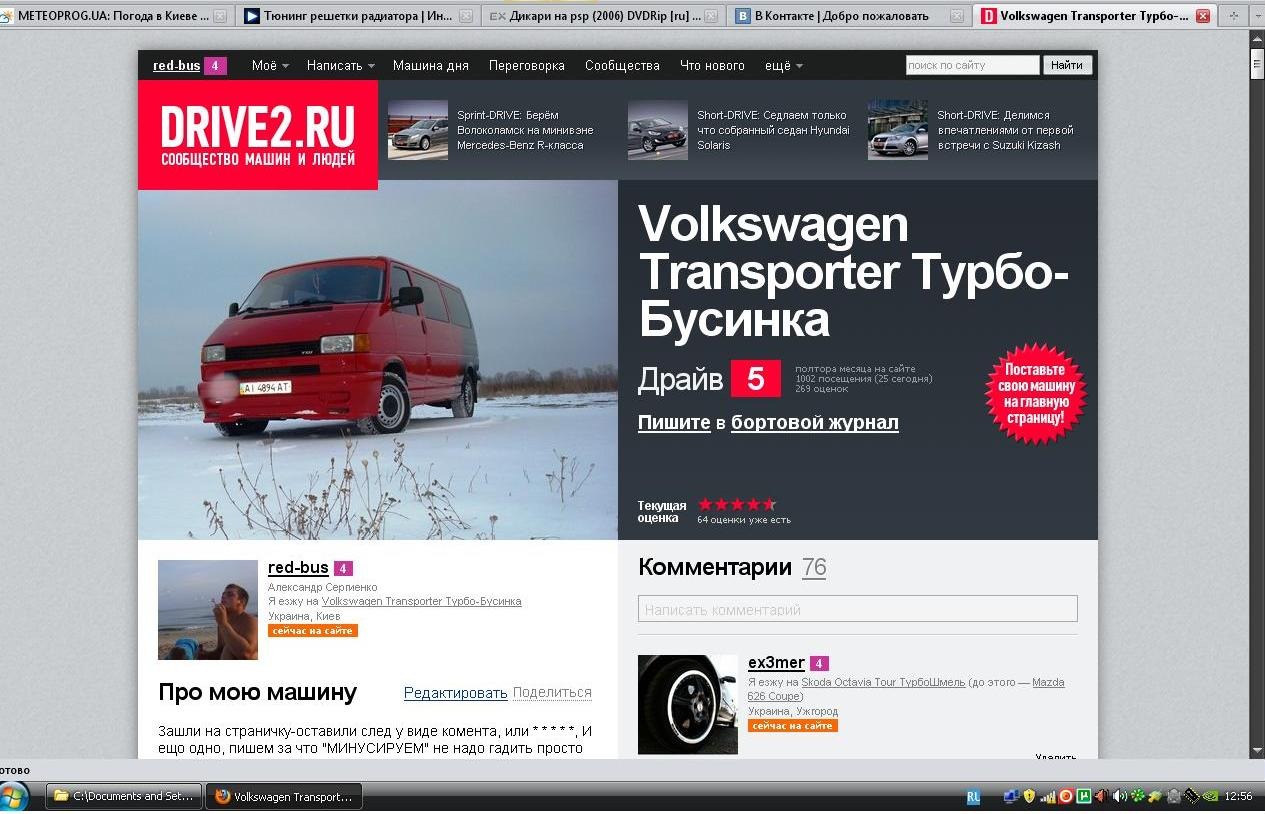Image resolution: width=1265 pixels, height=814 pixels.
Task: Click Sprint-DRIVE Волоколамск article text
Action: tap(525, 130)
